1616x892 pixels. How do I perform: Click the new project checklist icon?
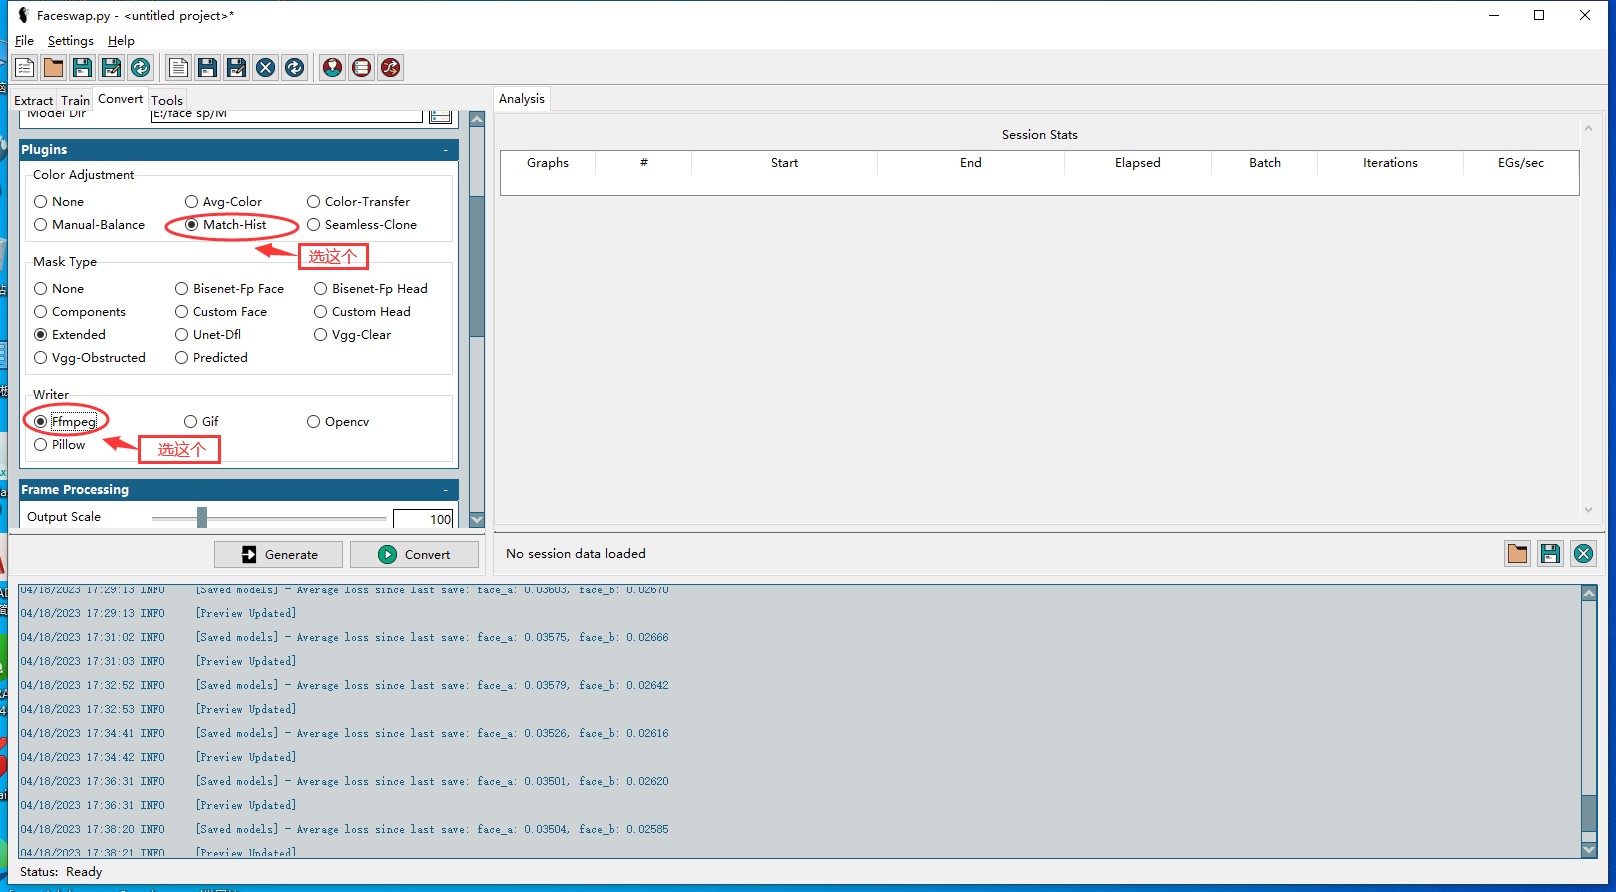(25, 67)
